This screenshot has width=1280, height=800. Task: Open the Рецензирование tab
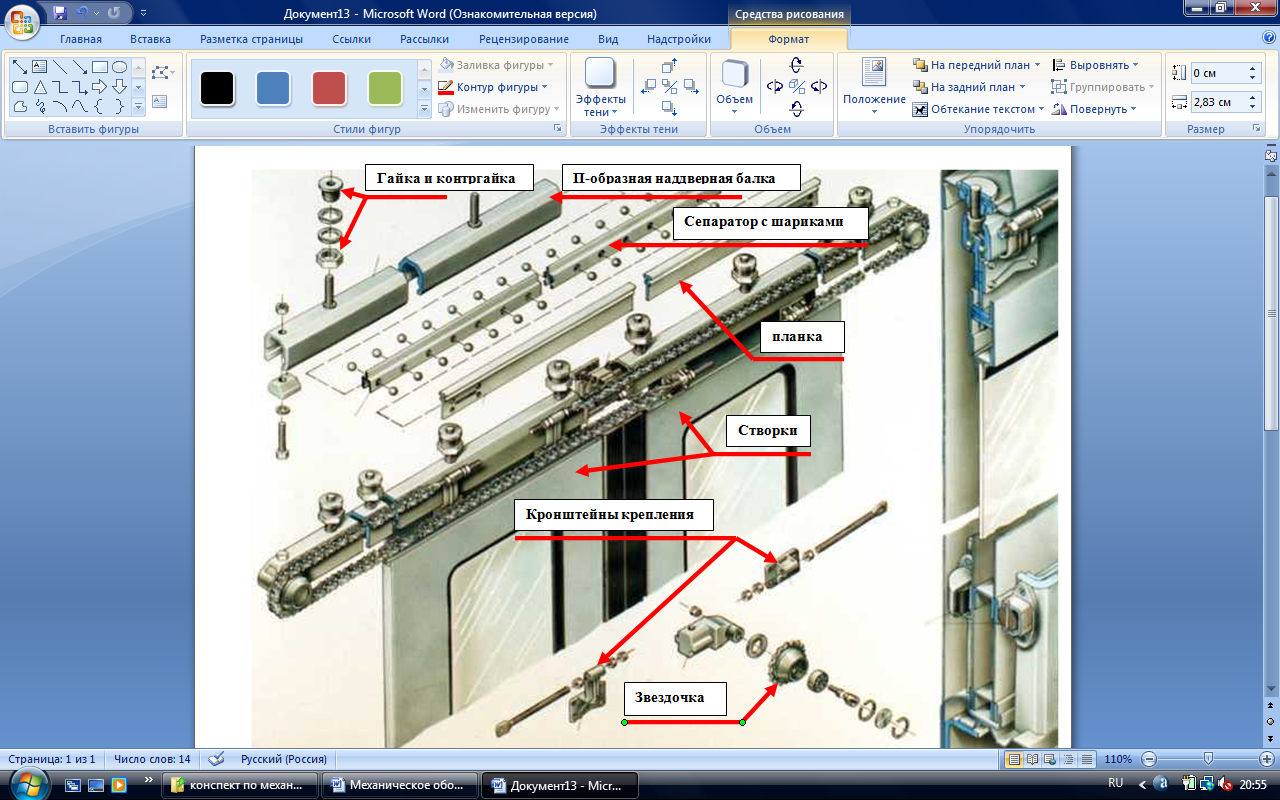(524, 39)
